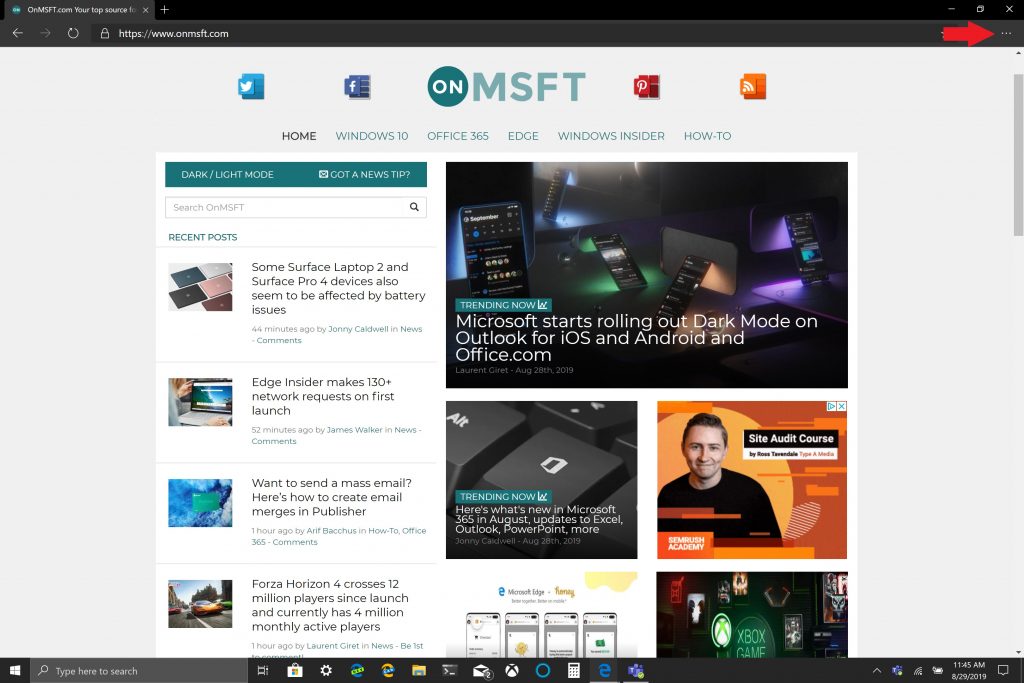Open the WINDOWS INSIDER section

click(611, 136)
